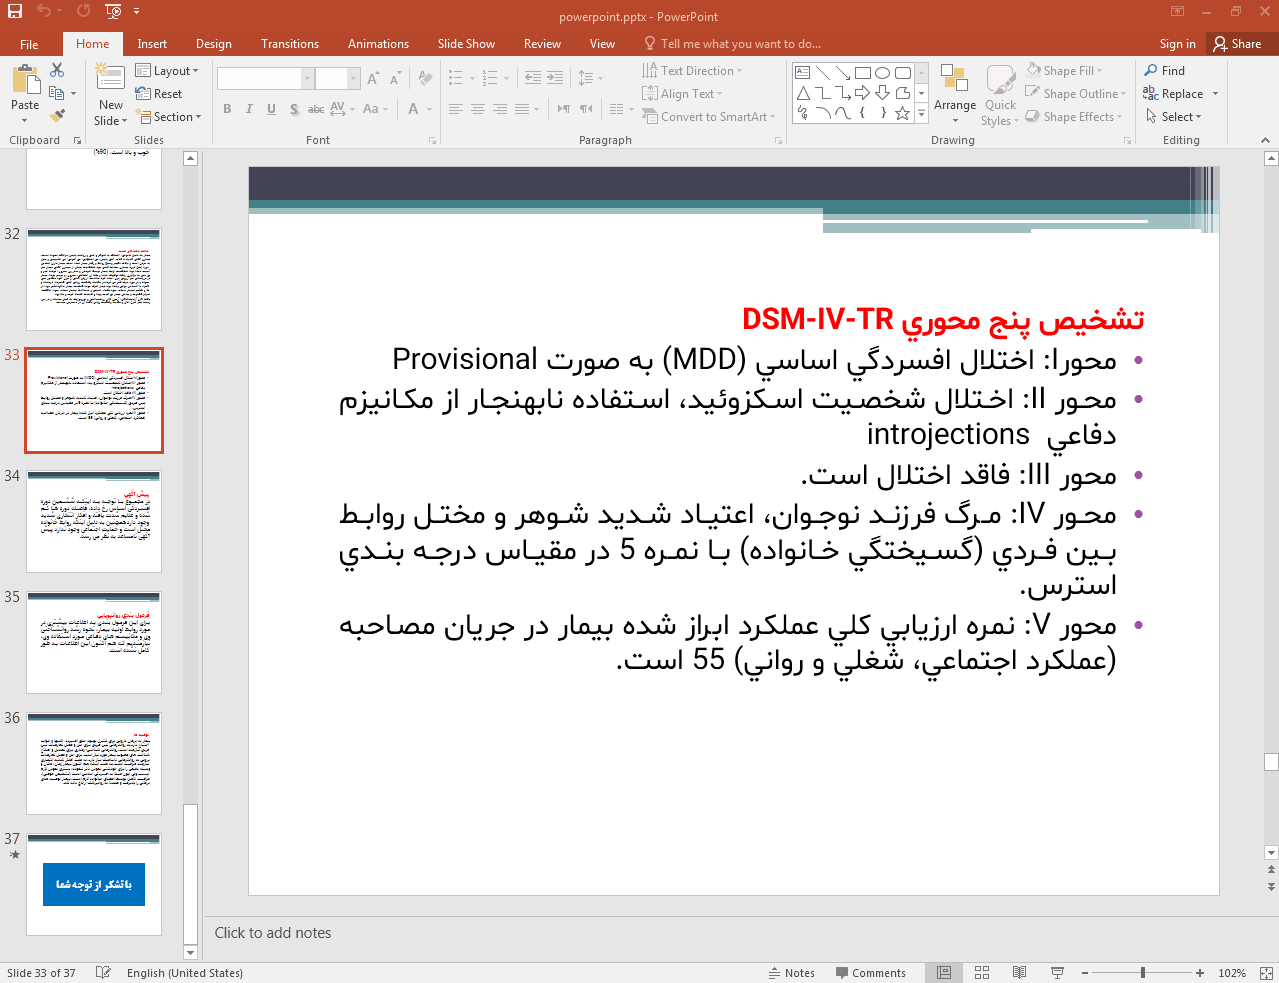The image size is (1279, 983).
Task: Apply bold formatting to selected text
Action: [227, 109]
